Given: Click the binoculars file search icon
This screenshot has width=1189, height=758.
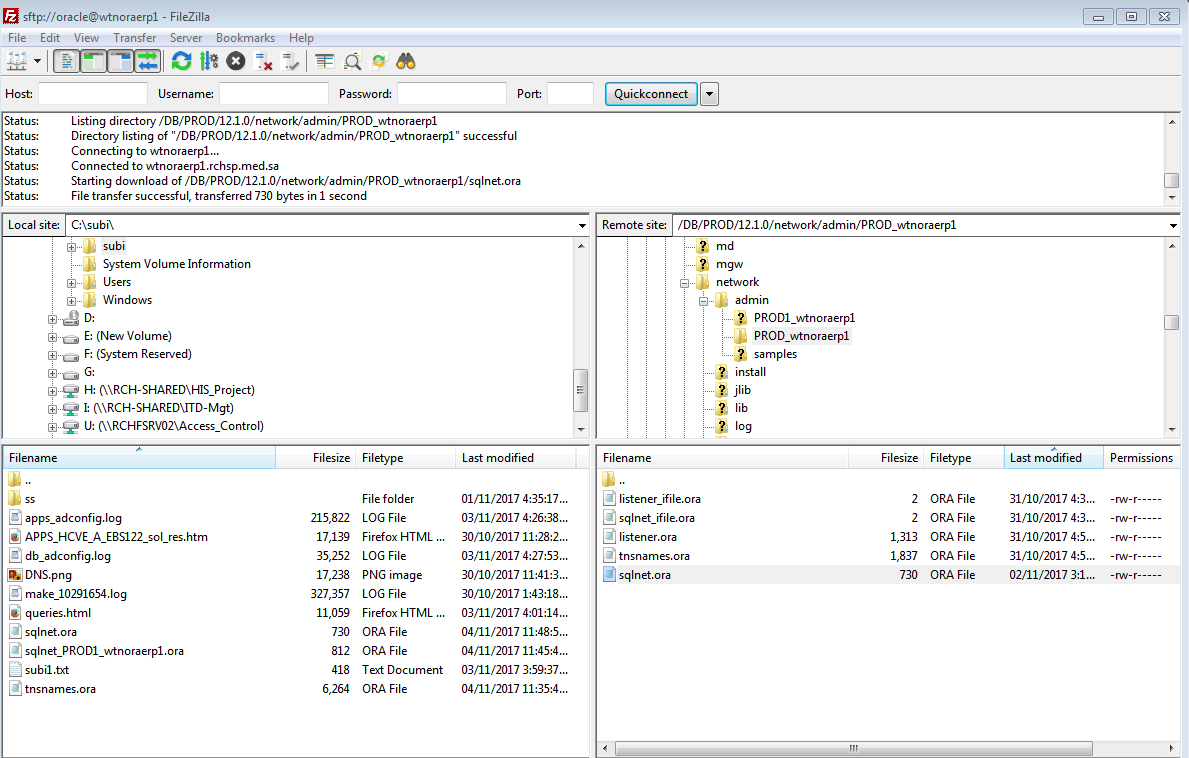Looking at the screenshot, I should pos(405,61).
